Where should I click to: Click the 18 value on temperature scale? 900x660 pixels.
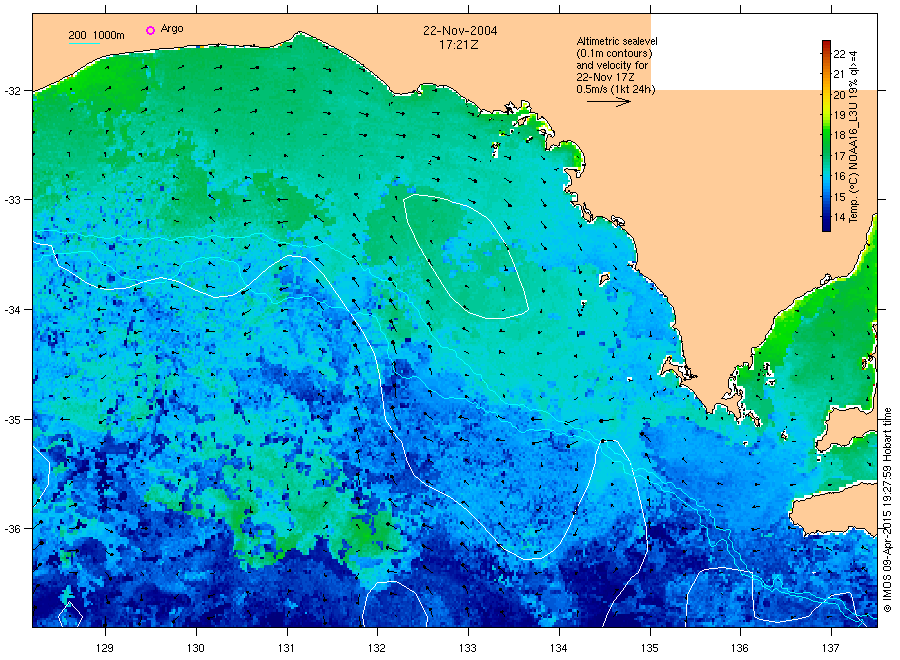pyautogui.click(x=839, y=135)
